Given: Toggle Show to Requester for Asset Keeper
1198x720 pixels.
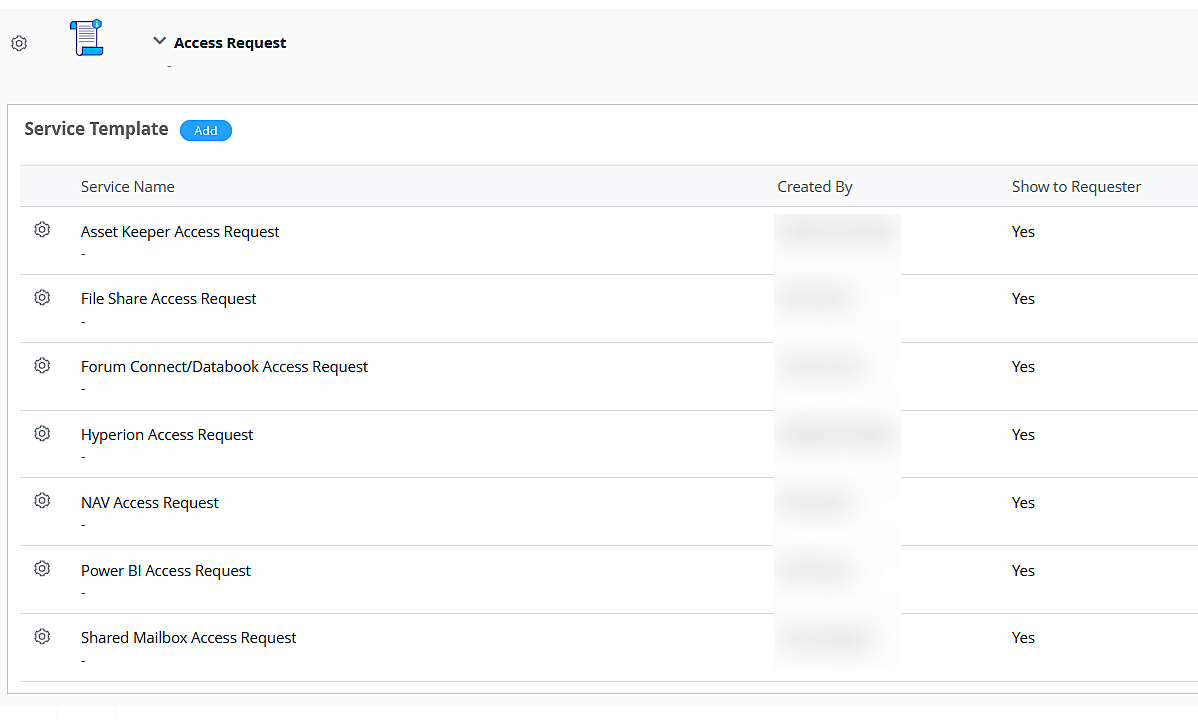Looking at the screenshot, I should (x=1022, y=231).
